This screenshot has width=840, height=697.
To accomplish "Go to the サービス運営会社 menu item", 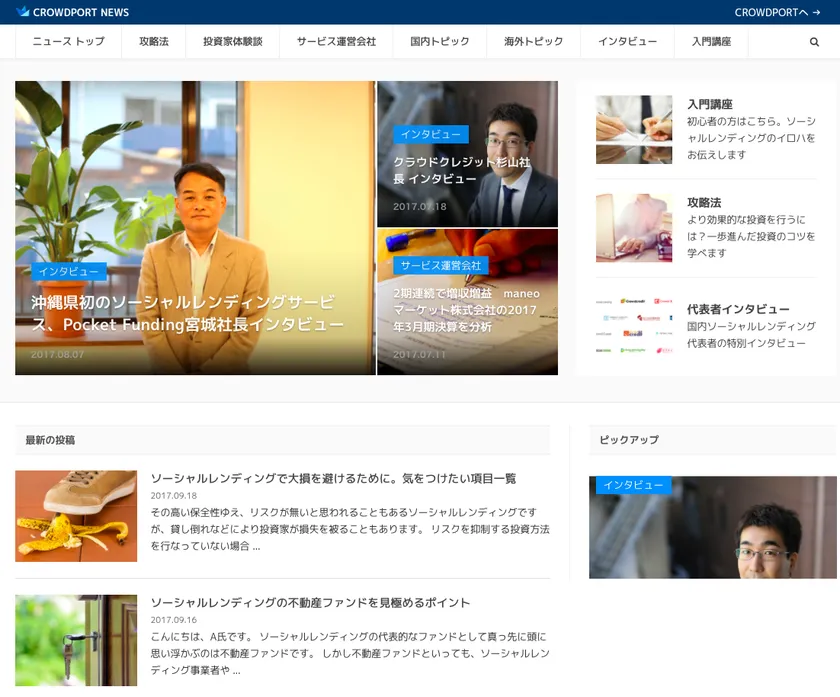I will coord(336,41).
